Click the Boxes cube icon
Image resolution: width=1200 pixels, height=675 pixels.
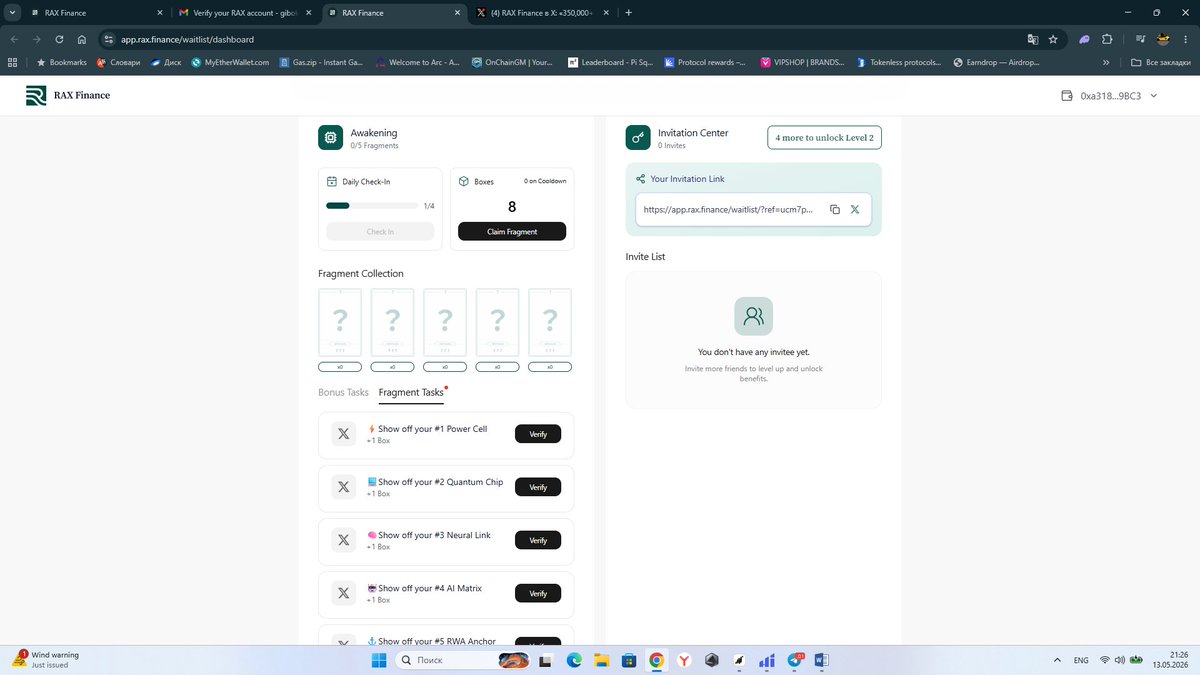click(x=464, y=182)
